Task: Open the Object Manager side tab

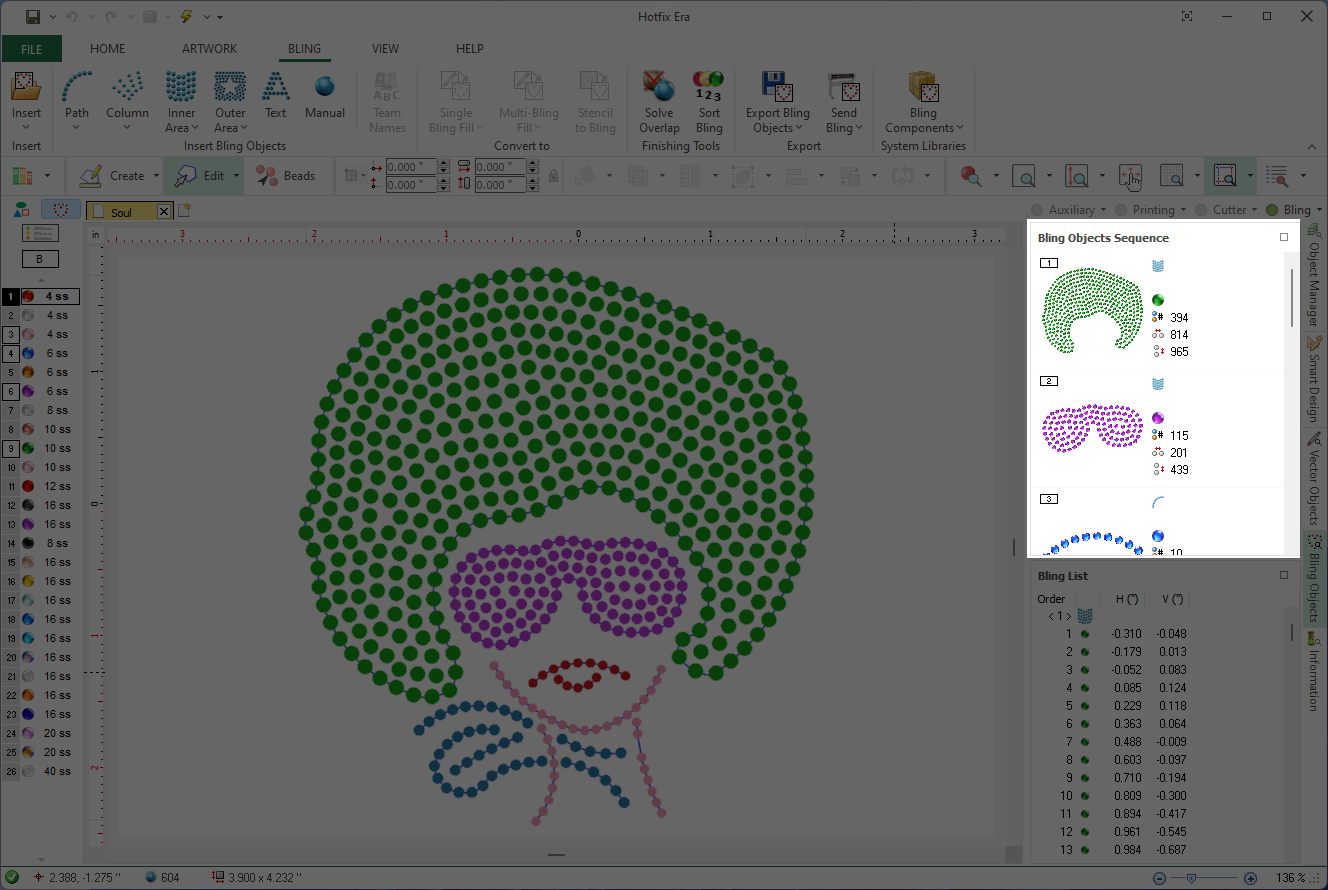Action: click(1314, 275)
